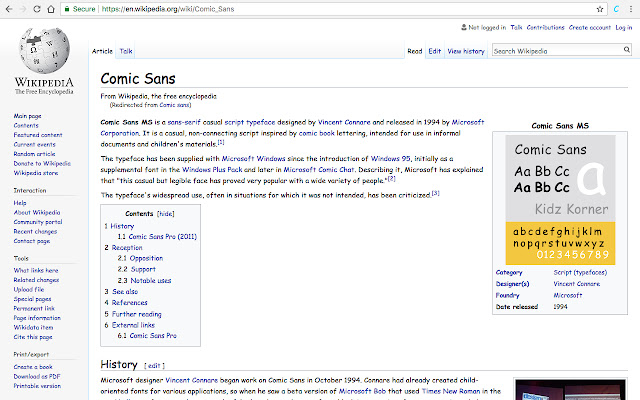Go to Main page in sidebar

27,116
